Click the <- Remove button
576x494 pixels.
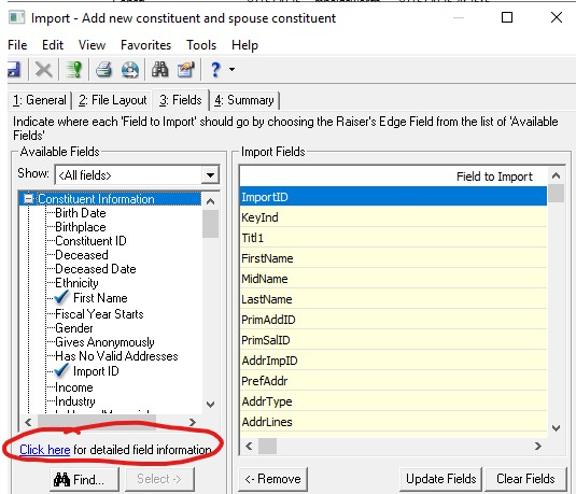[x=273, y=479]
